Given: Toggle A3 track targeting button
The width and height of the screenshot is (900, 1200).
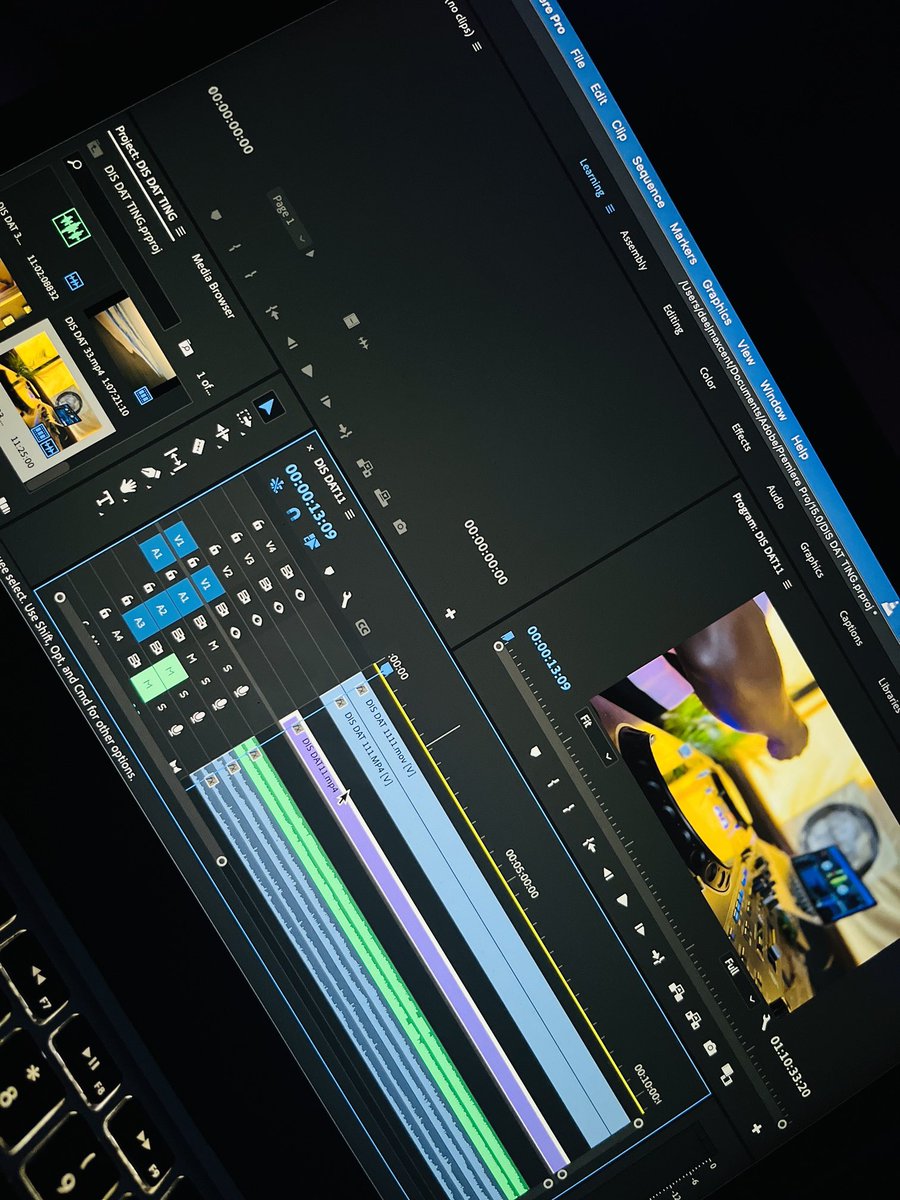Looking at the screenshot, I should (x=141, y=622).
